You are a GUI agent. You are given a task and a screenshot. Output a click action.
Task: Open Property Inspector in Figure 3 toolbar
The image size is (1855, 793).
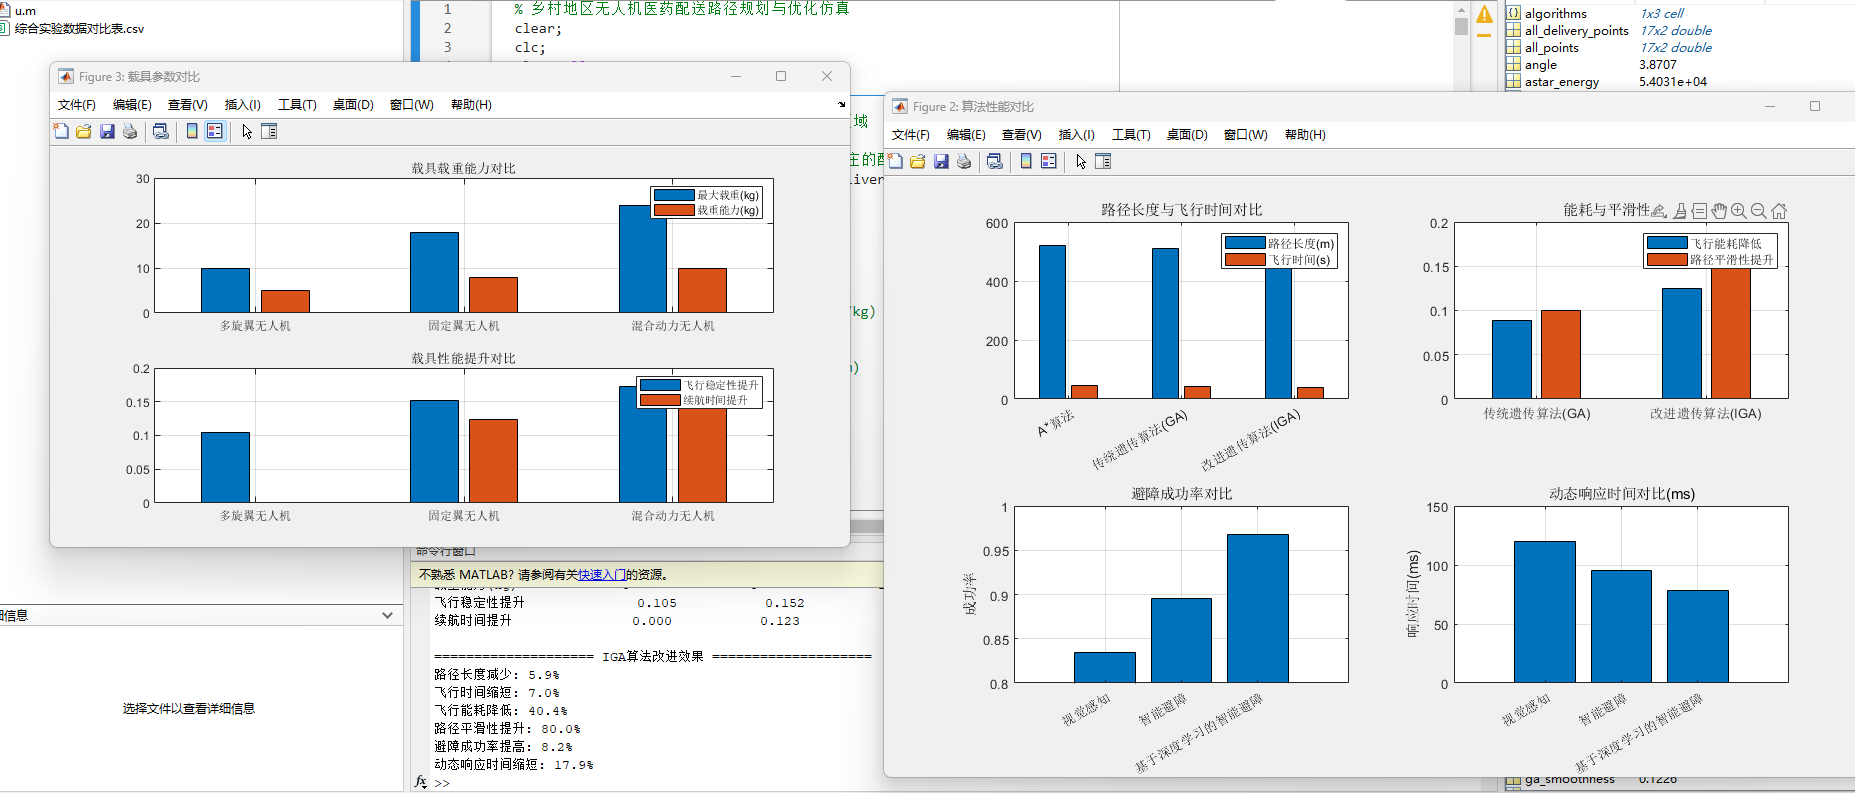269,131
